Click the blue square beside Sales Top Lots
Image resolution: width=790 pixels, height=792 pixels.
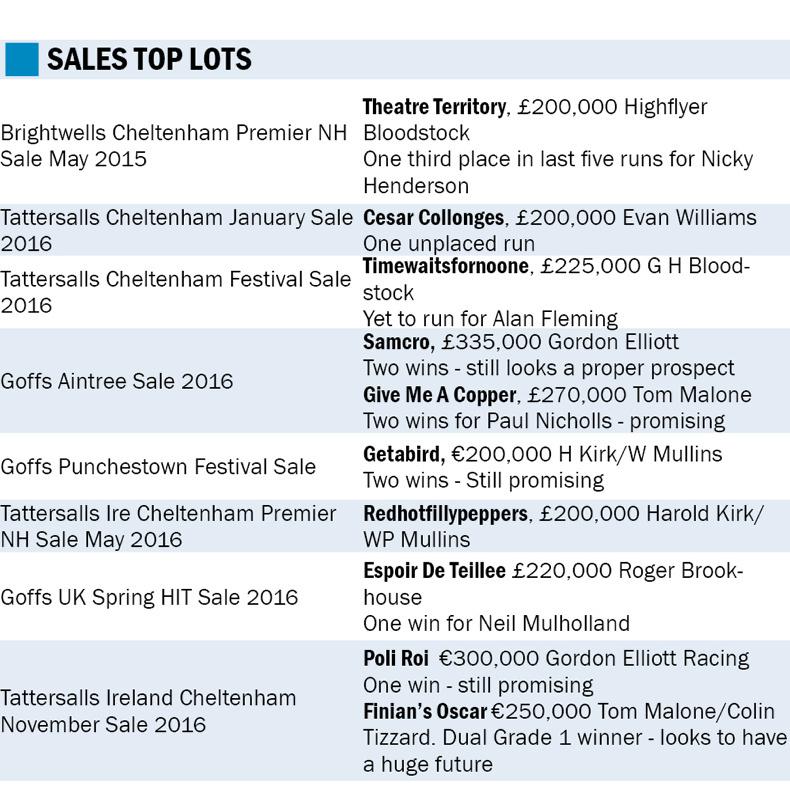click(x=21, y=60)
